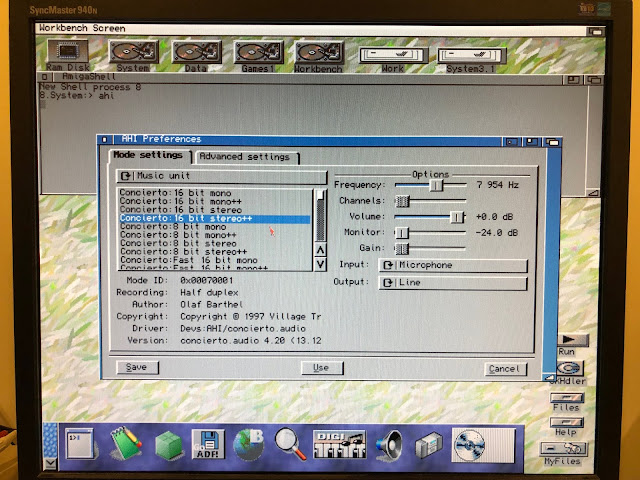640x480 pixels.
Task: Select Concierto:8 bit mono mode
Action: pyautogui.click(x=215, y=227)
